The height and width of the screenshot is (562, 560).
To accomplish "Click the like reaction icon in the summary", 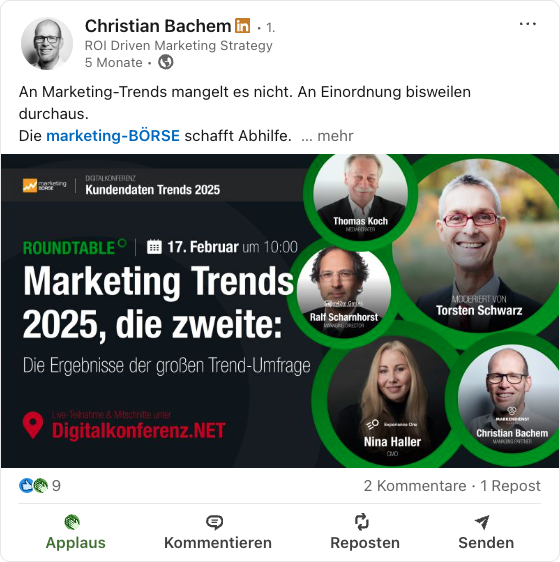I will 26,486.
